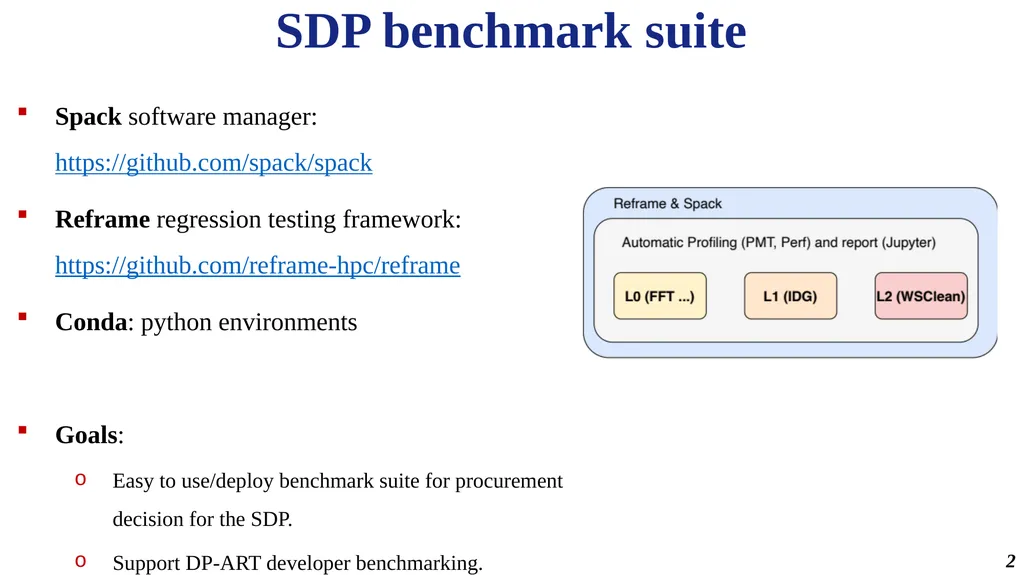This screenshot has height=575, width=1024.
Task: Click the L1 (IDG) box
Action: pos(790,296)
